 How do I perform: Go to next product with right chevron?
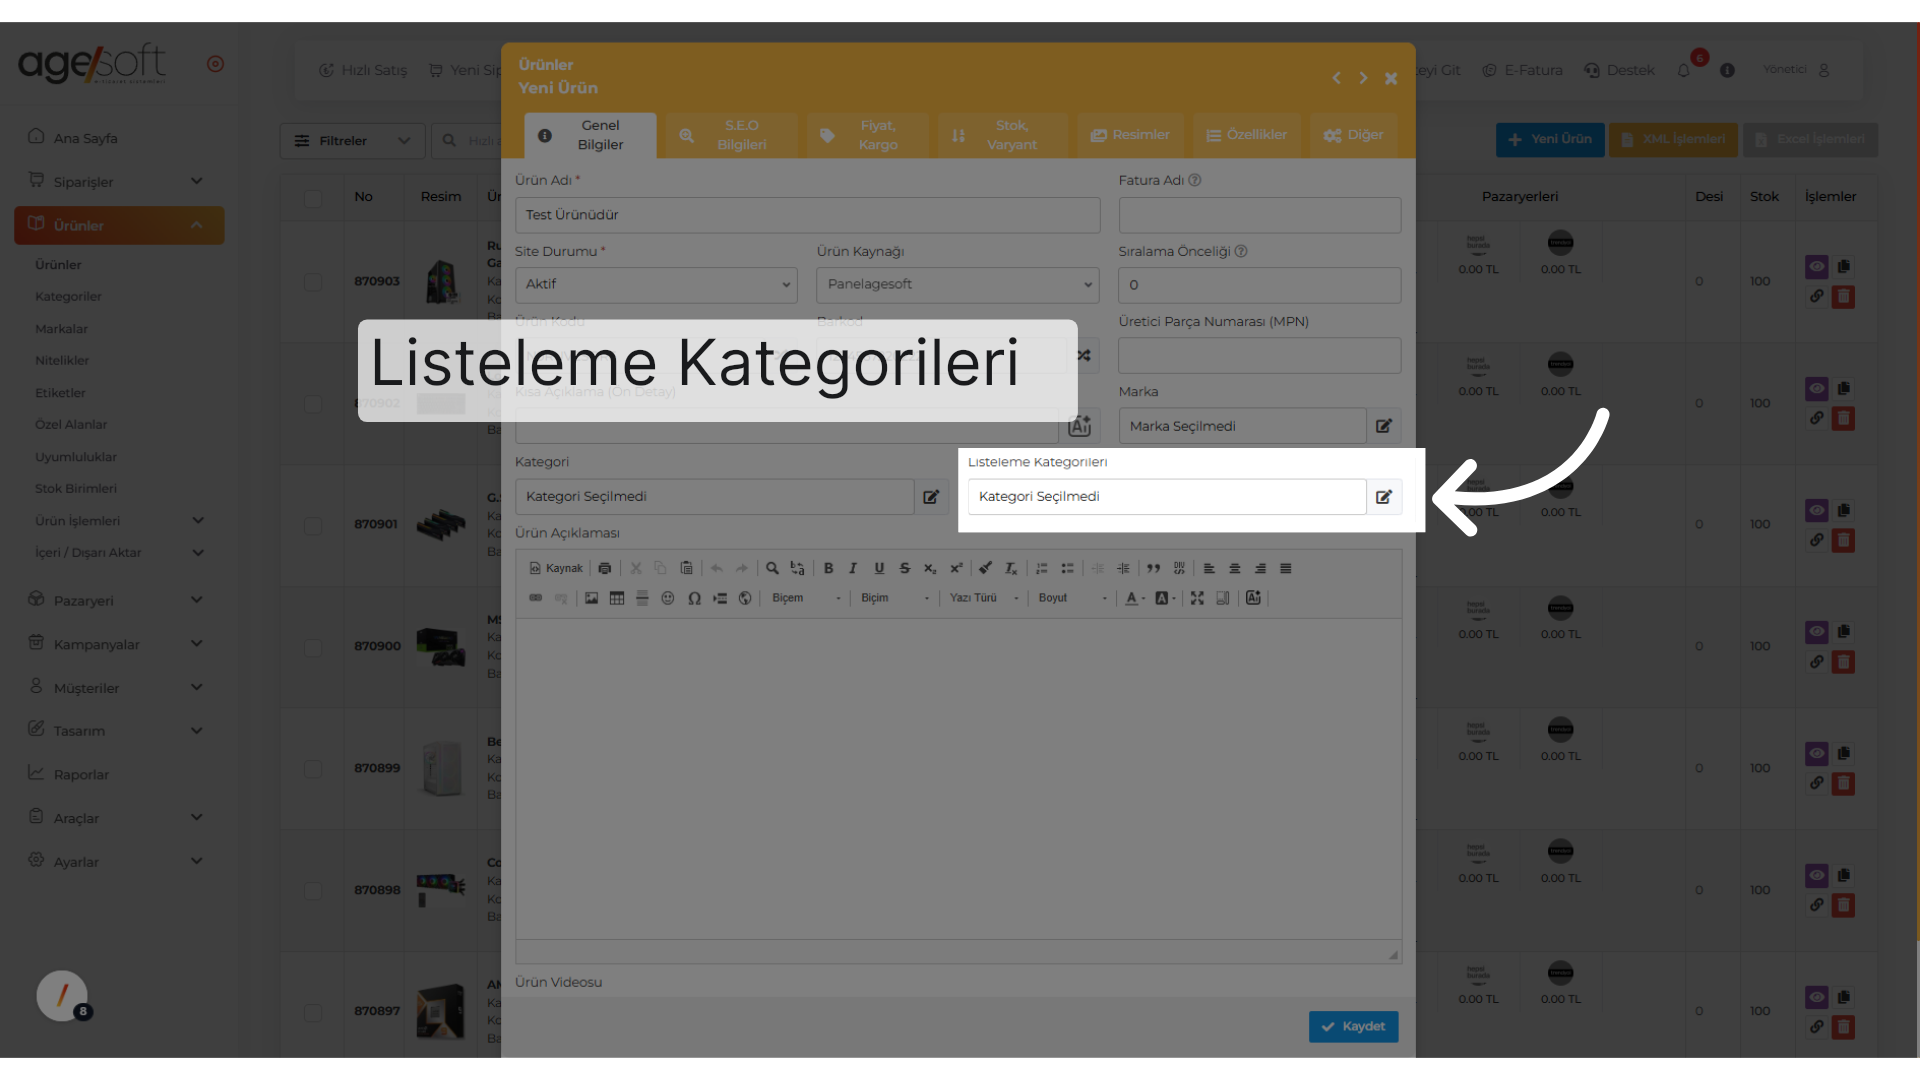[x=1363, y=78]
